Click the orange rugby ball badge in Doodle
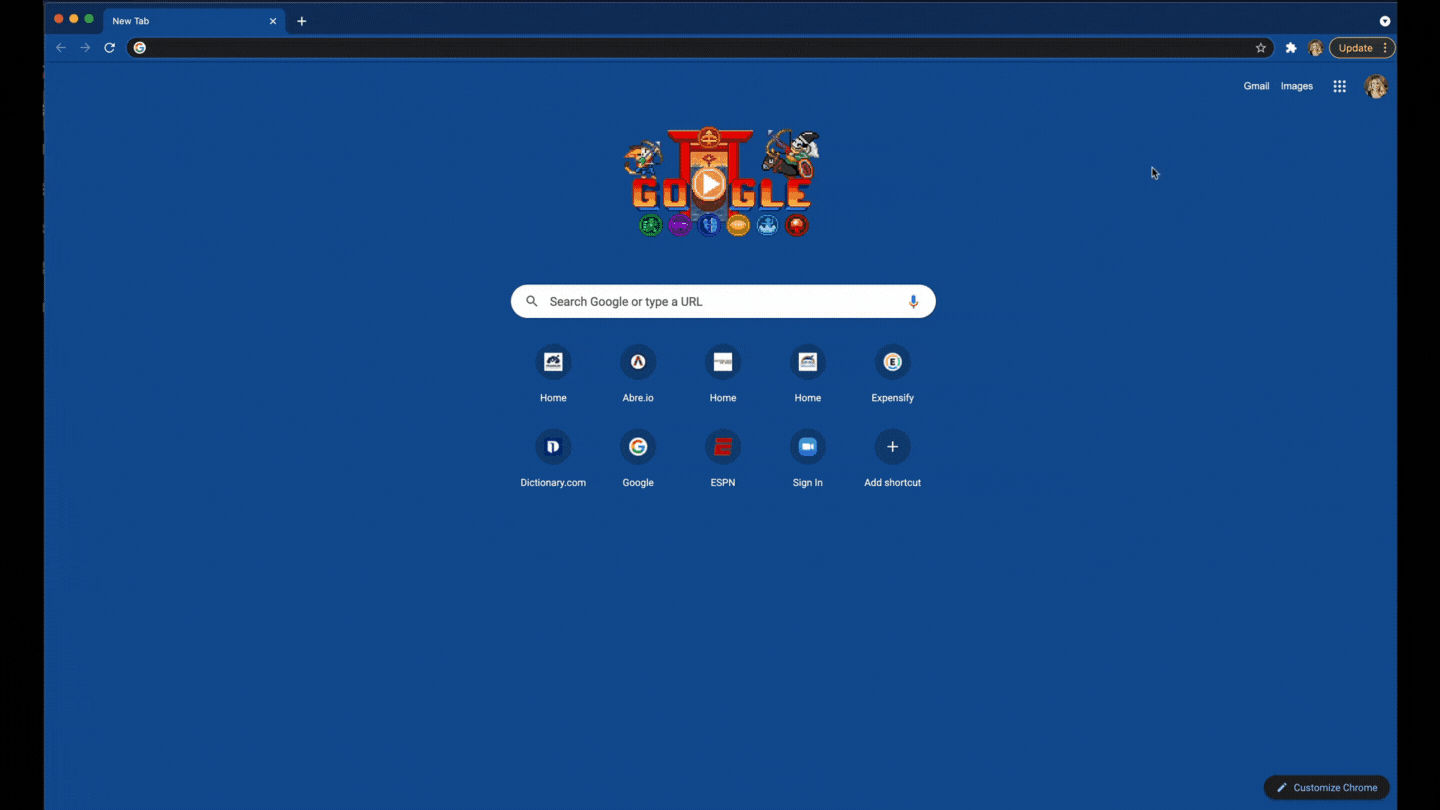Image resolution: width=1440 pixels, height=810 pixels. coord(738,225)
